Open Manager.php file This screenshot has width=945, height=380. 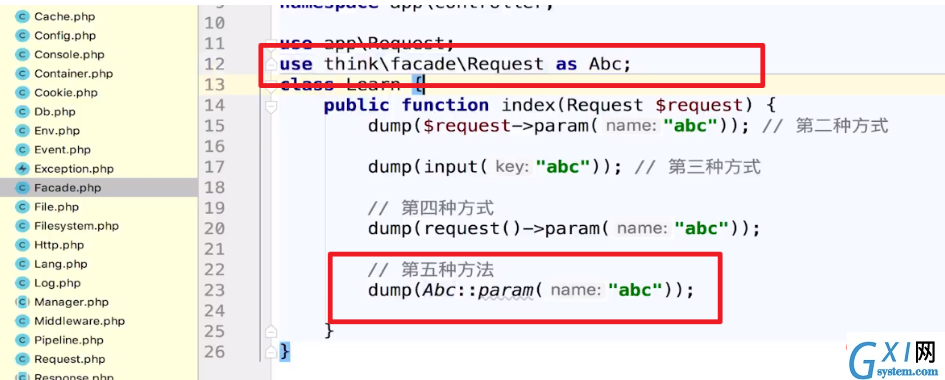point(71,302)
